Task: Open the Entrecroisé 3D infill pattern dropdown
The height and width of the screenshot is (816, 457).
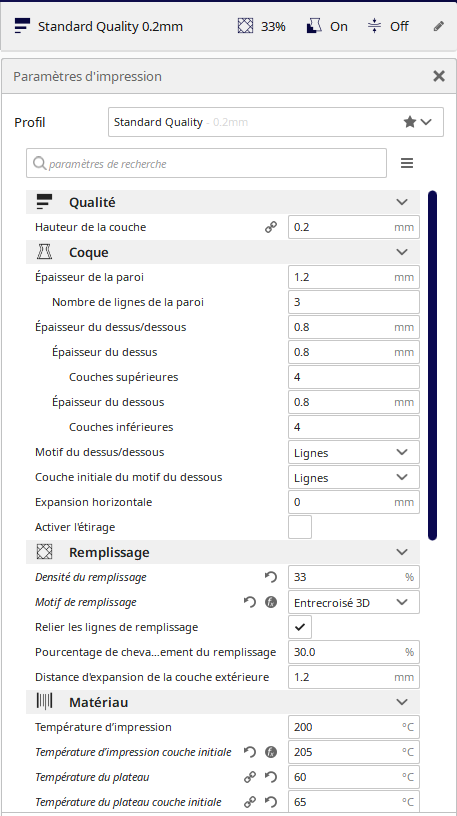Action: [x=354, y=602]
